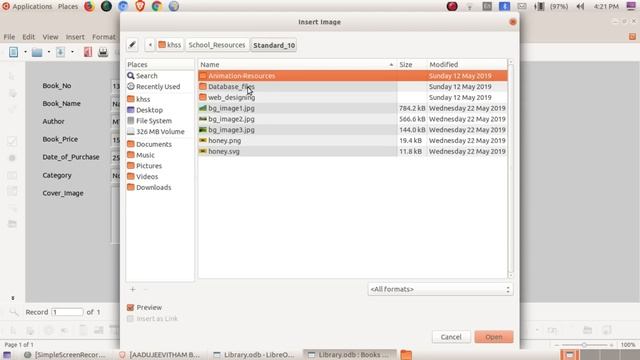Click the Record number input field
This screenshot has width=640, height=360.
tap(67, 312)
